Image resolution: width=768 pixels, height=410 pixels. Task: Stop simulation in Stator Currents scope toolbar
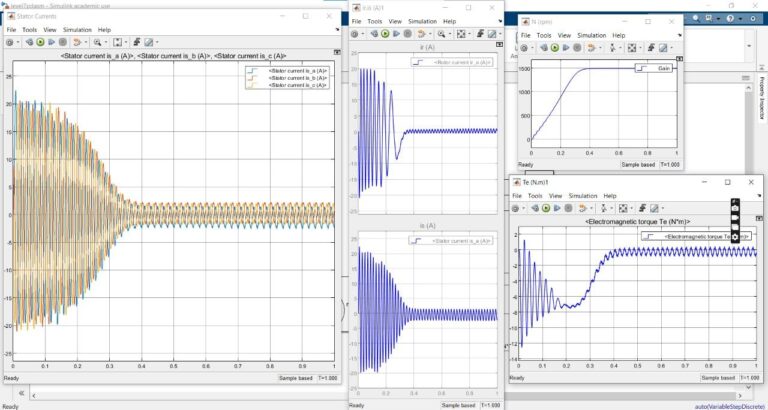click(63, 42)
